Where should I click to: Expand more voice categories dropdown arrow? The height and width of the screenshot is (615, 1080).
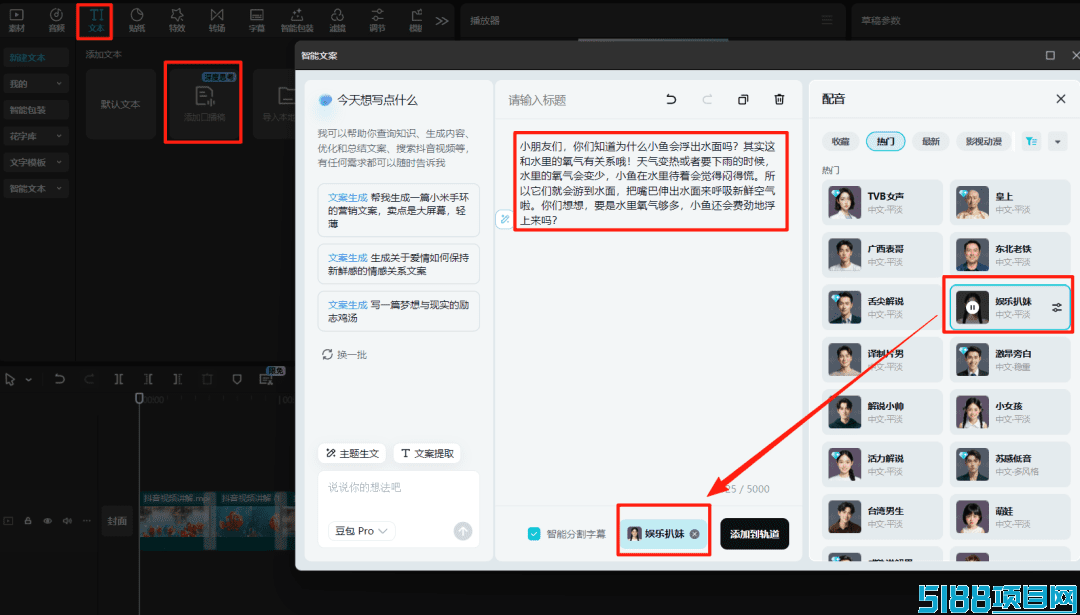coord(1057,141)
